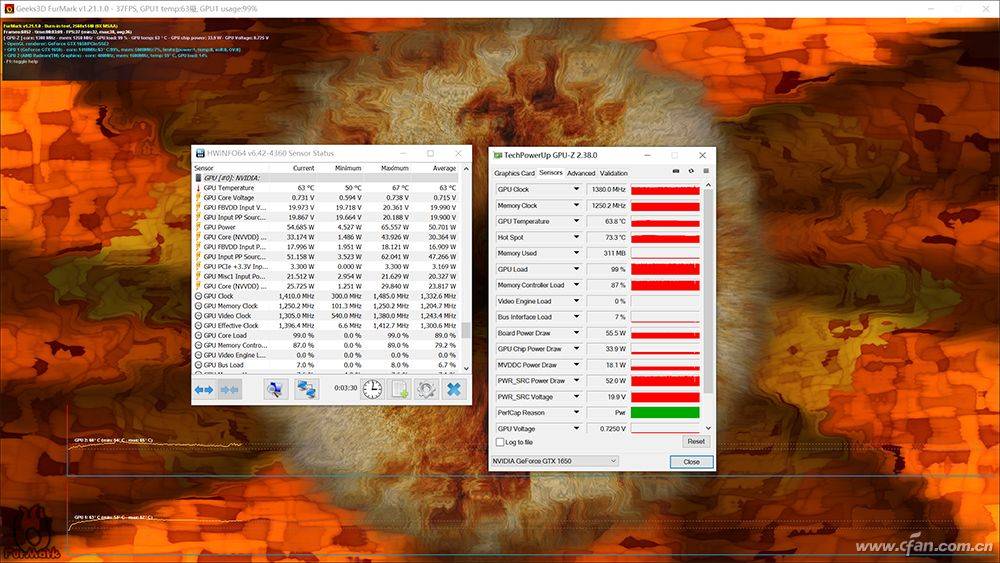This screenshot has height=563, width=1000.
Task: Open the gear settings icon in HWiNFO
Action: [x=427, y=390]
